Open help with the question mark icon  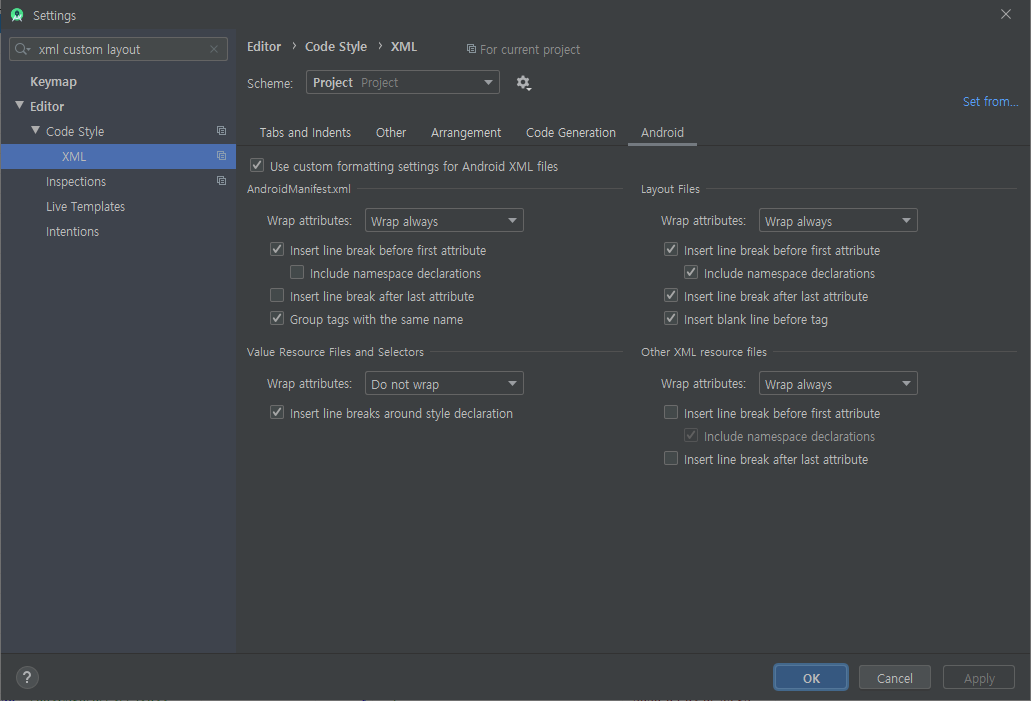point(27,677)
